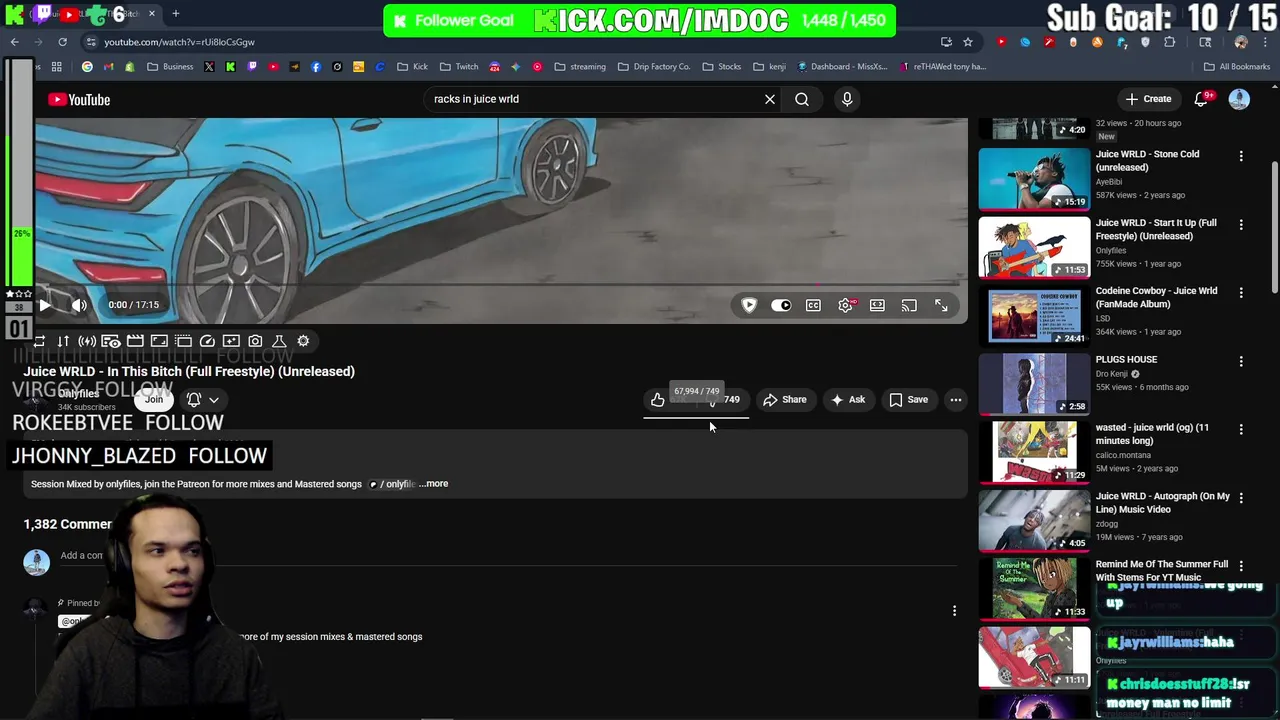This screenshot has width=1280, height=720.
Task: Open Remind Me Of The Summer video title
Action: pos(1162,570)
